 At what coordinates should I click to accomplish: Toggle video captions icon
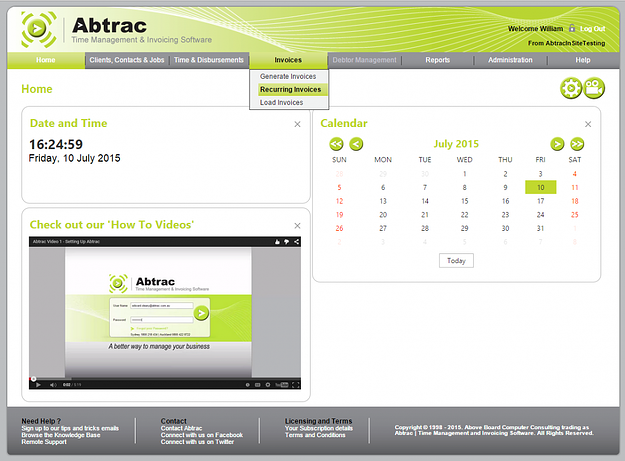point(258,384)
